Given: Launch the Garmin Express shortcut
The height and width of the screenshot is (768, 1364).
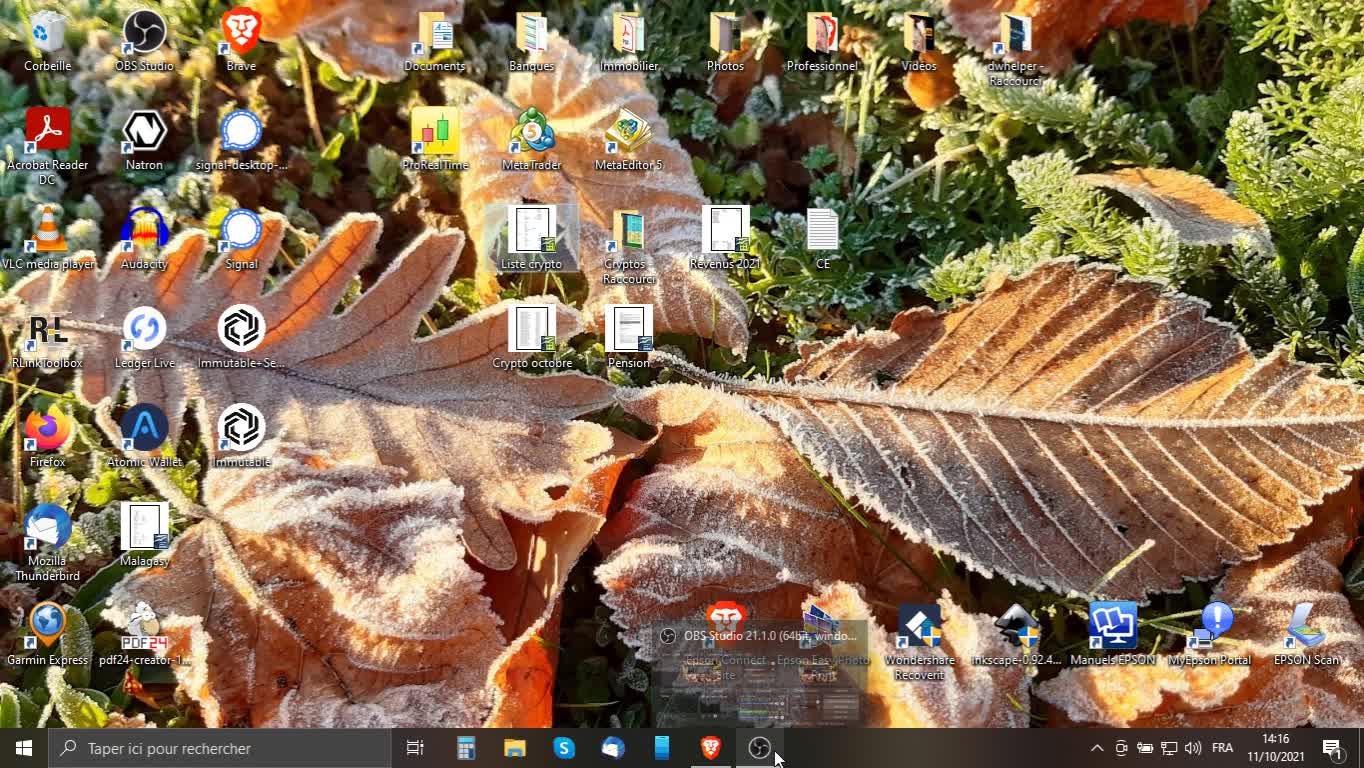Looking at the screenshot, I should click(47, 635).
